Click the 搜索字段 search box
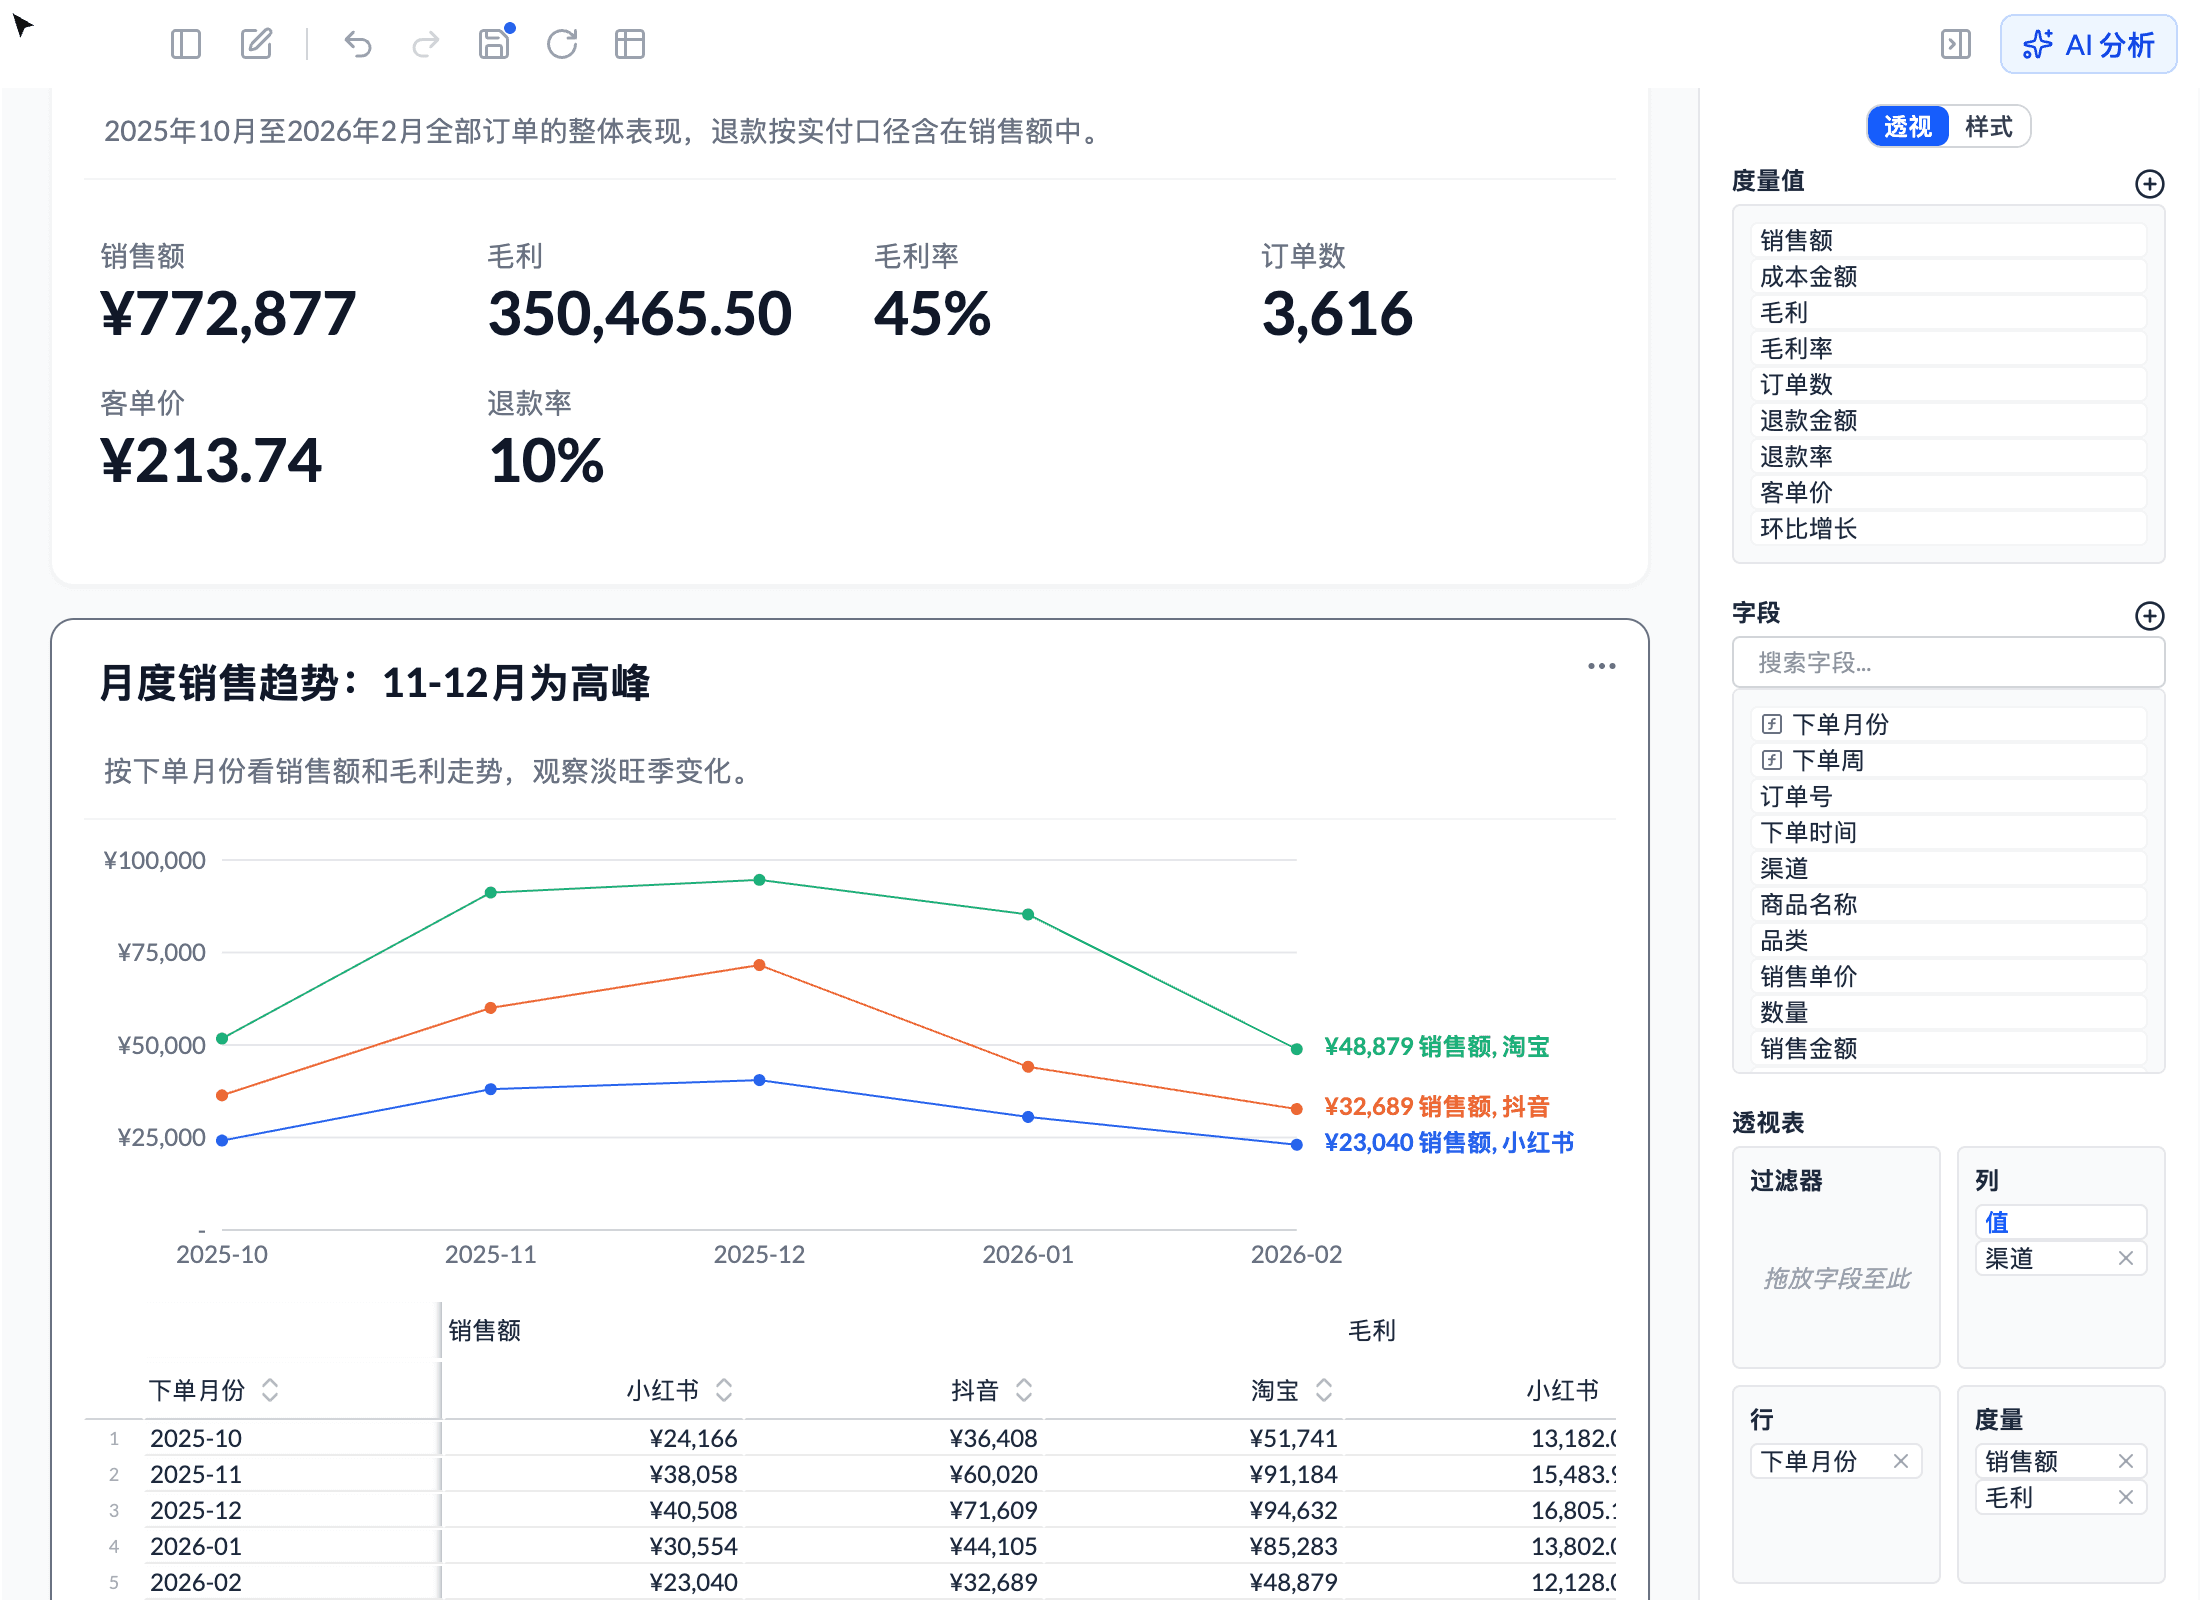This screenshot has height=1600, width=2200. point(1948,662)
